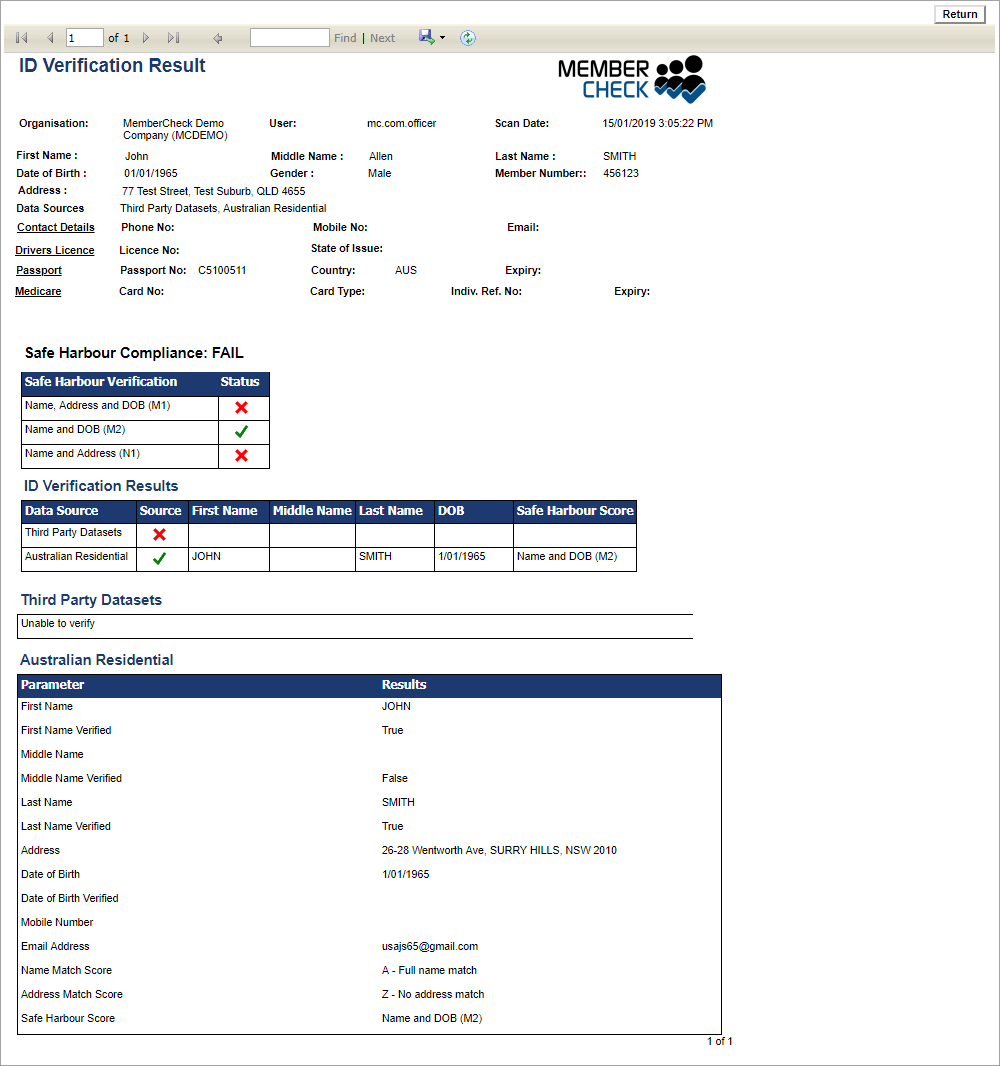Click the "Unable to verify" message

pos(58,623)
